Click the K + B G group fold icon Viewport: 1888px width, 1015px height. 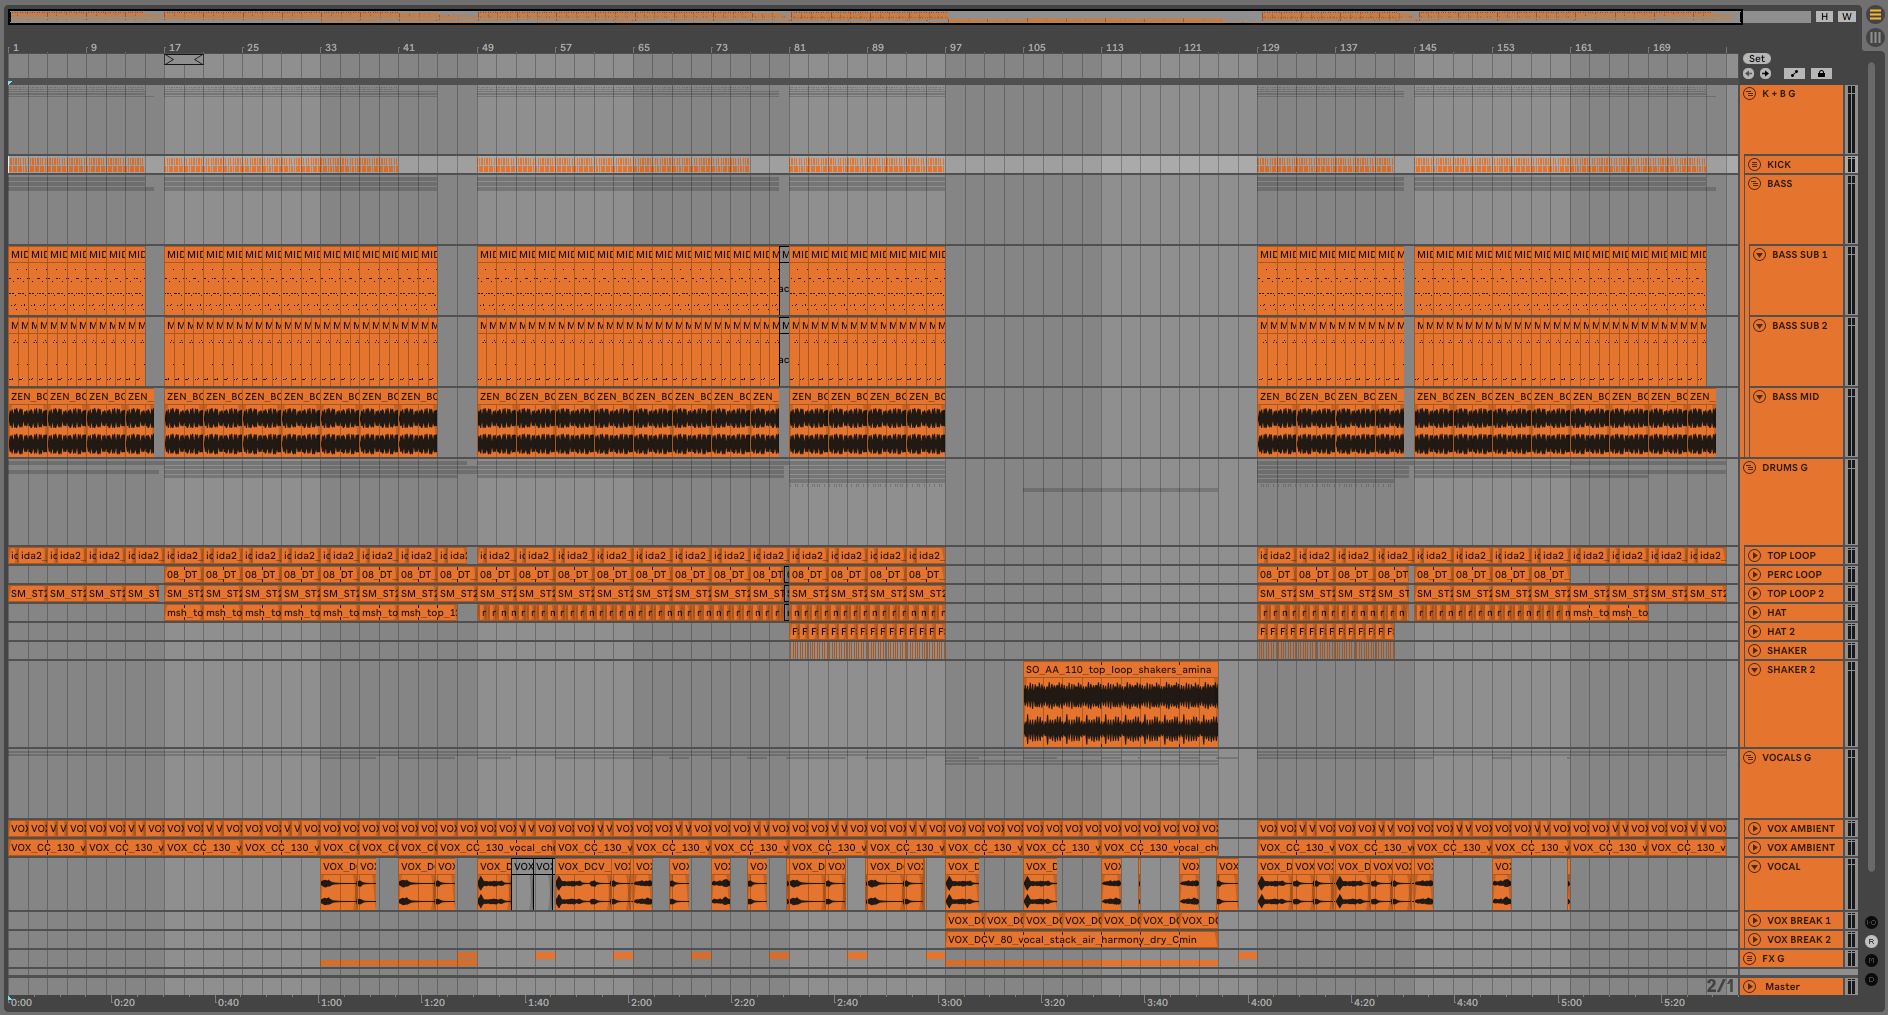(x=1750, y=94)
